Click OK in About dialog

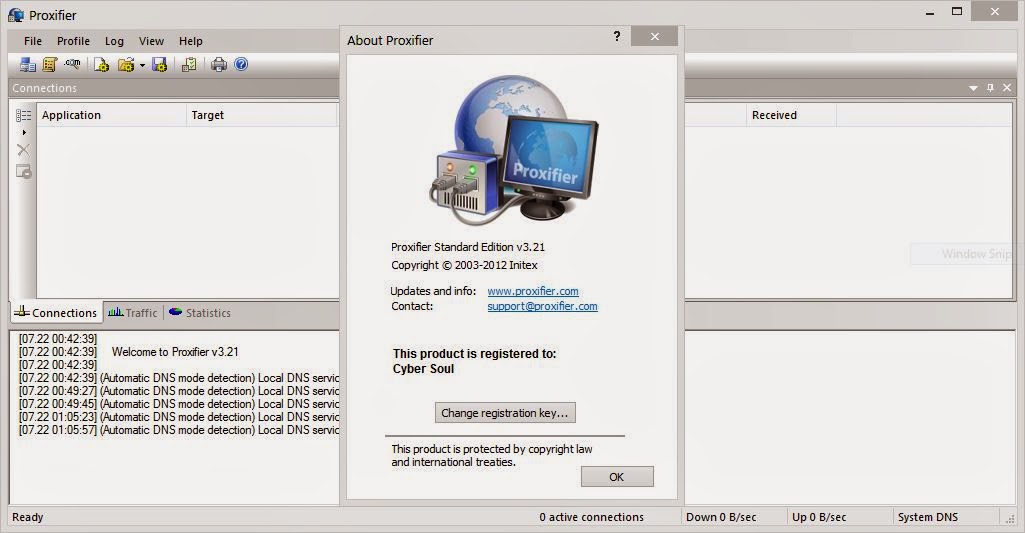point(617,477)
